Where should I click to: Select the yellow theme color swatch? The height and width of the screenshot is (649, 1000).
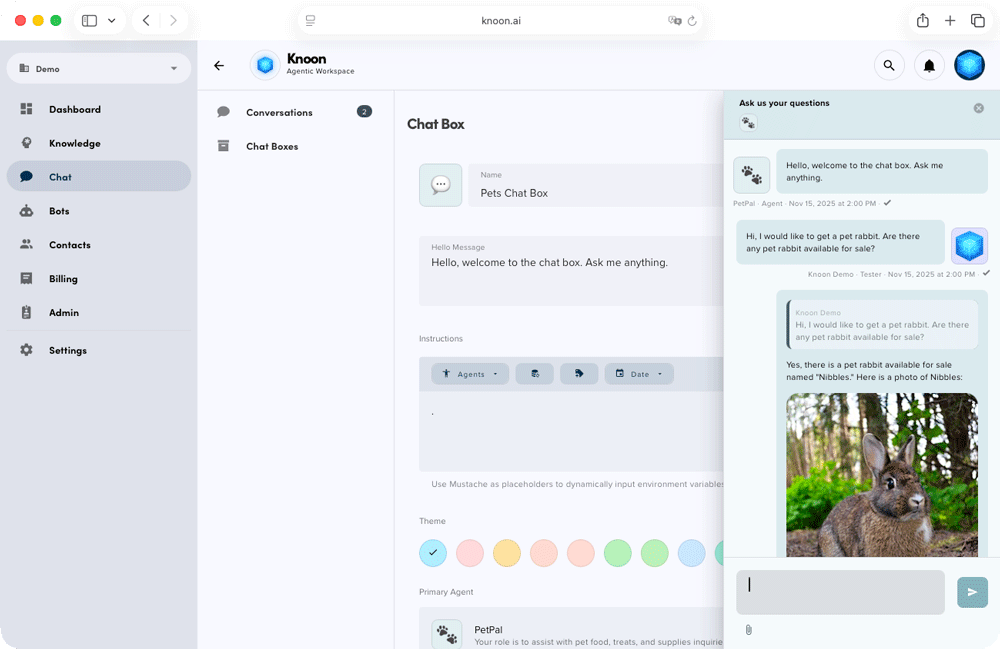click(506, 552)
